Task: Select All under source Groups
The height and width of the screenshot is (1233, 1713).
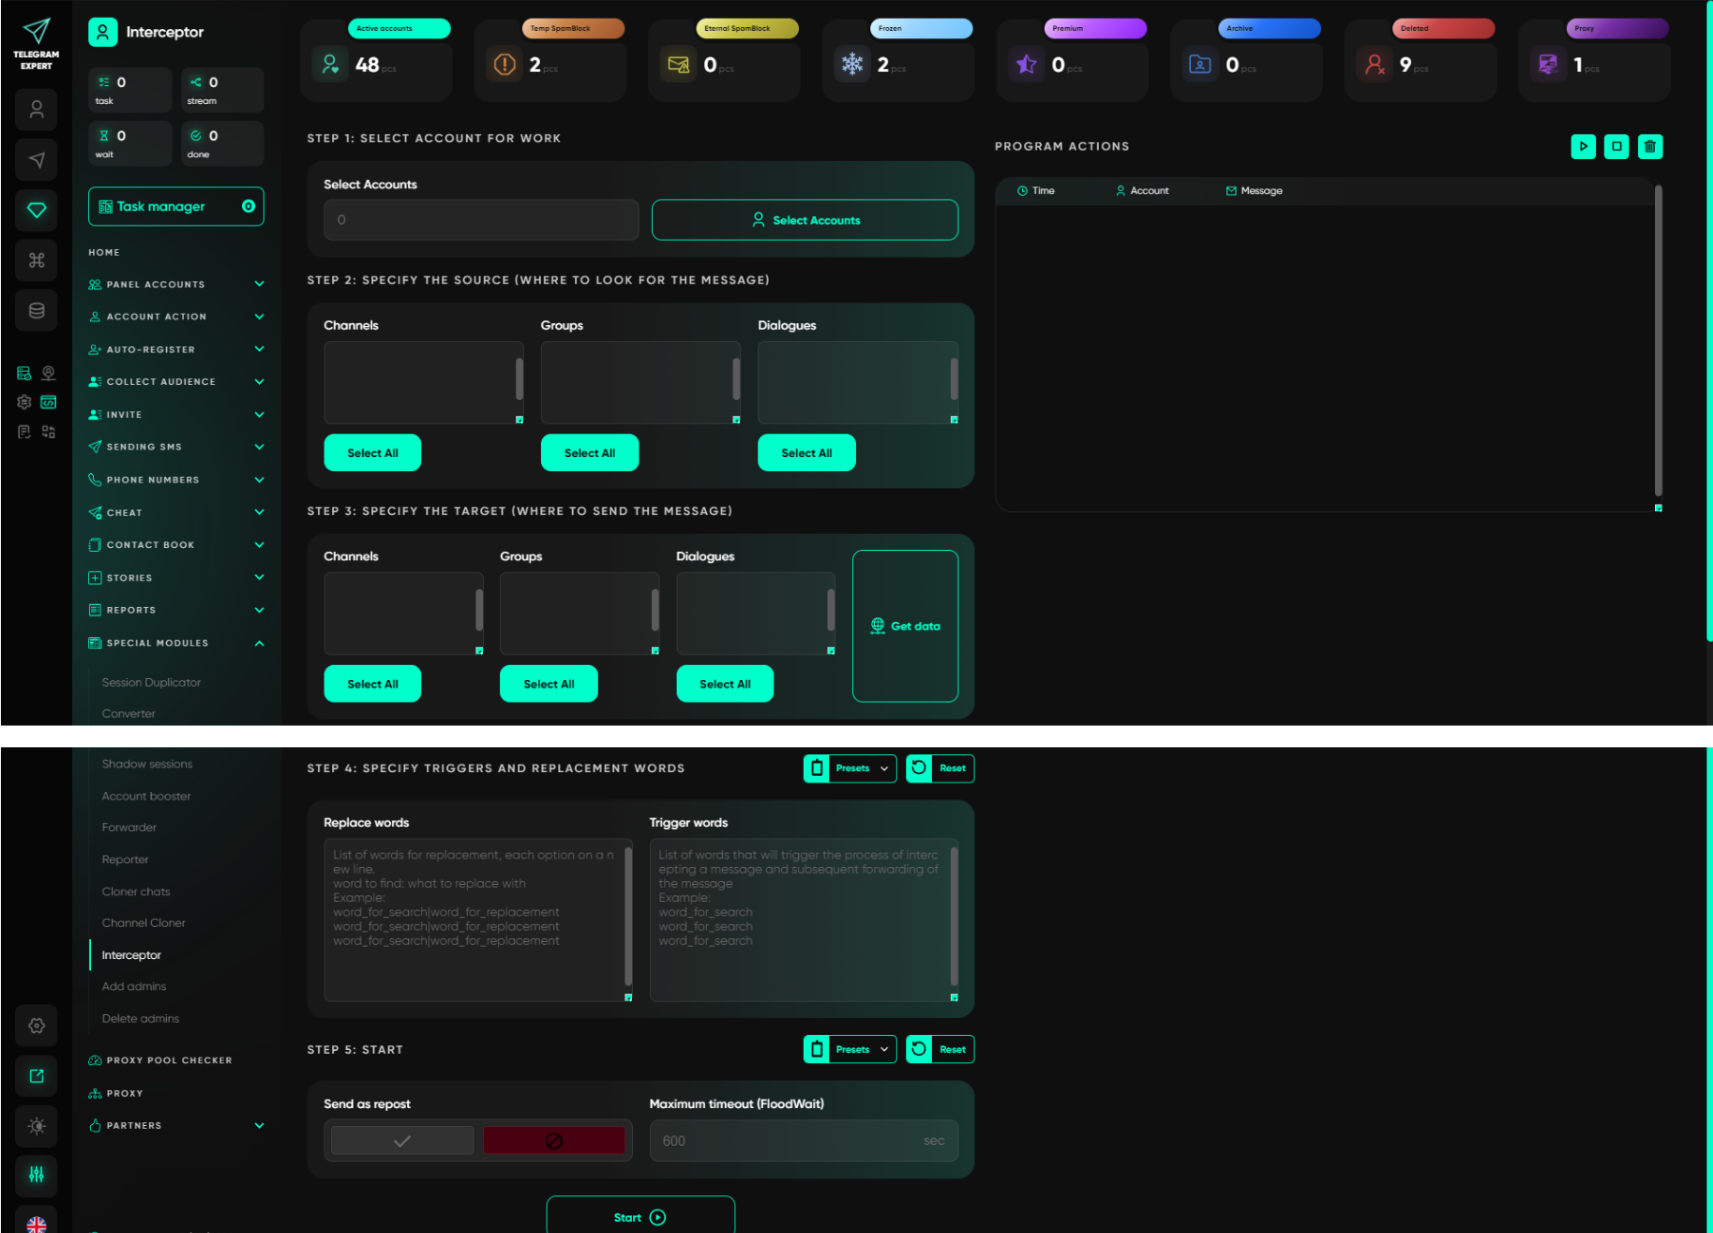Action: (589, 453)
